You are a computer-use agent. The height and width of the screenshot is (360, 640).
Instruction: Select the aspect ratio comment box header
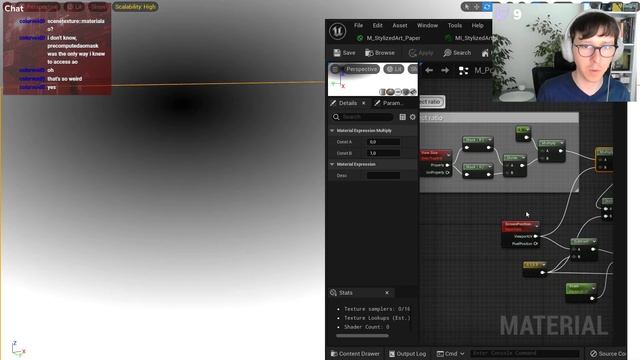pyautogui.click(x=499, y=118)
